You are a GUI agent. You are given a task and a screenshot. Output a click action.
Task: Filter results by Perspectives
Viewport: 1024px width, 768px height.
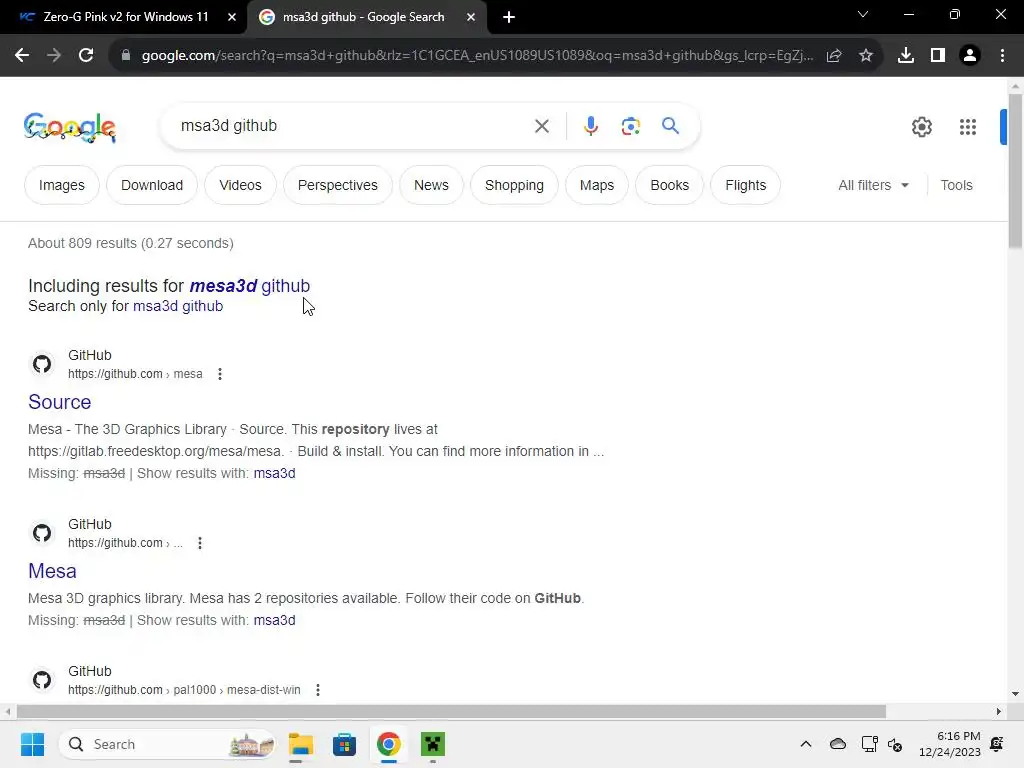[338, 185]
